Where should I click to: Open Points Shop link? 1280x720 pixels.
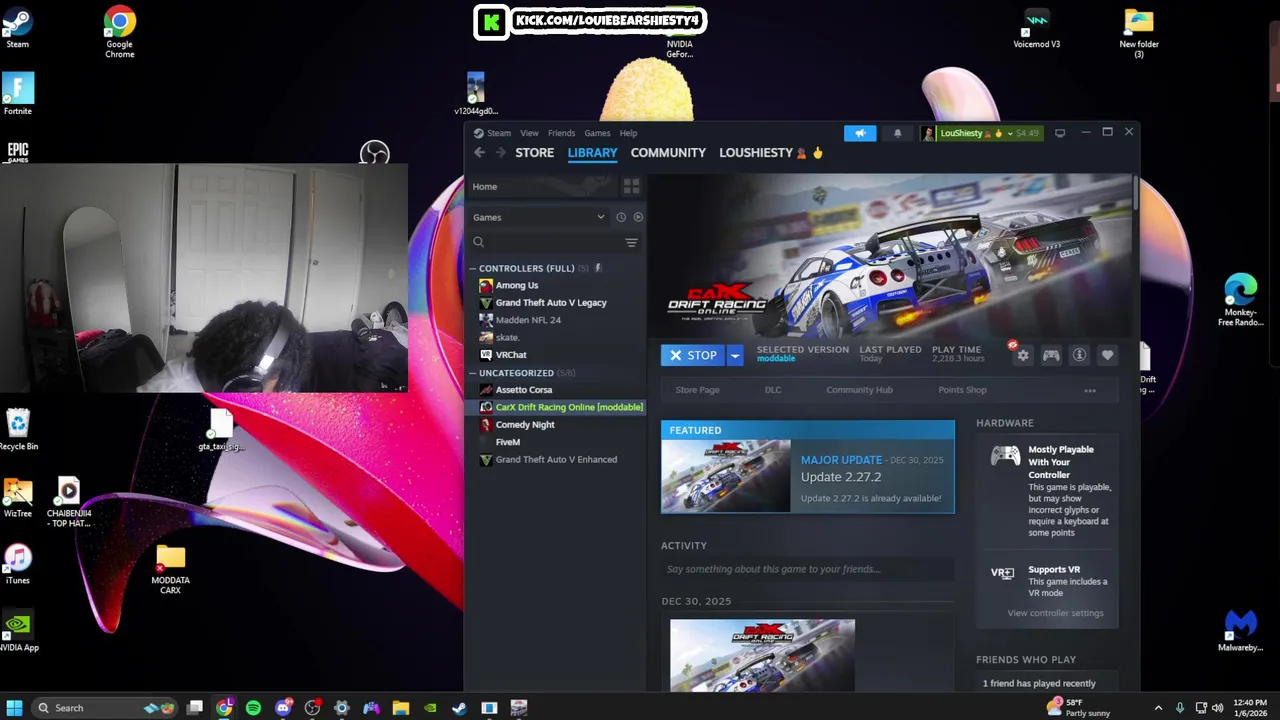[x=962, y=390]
